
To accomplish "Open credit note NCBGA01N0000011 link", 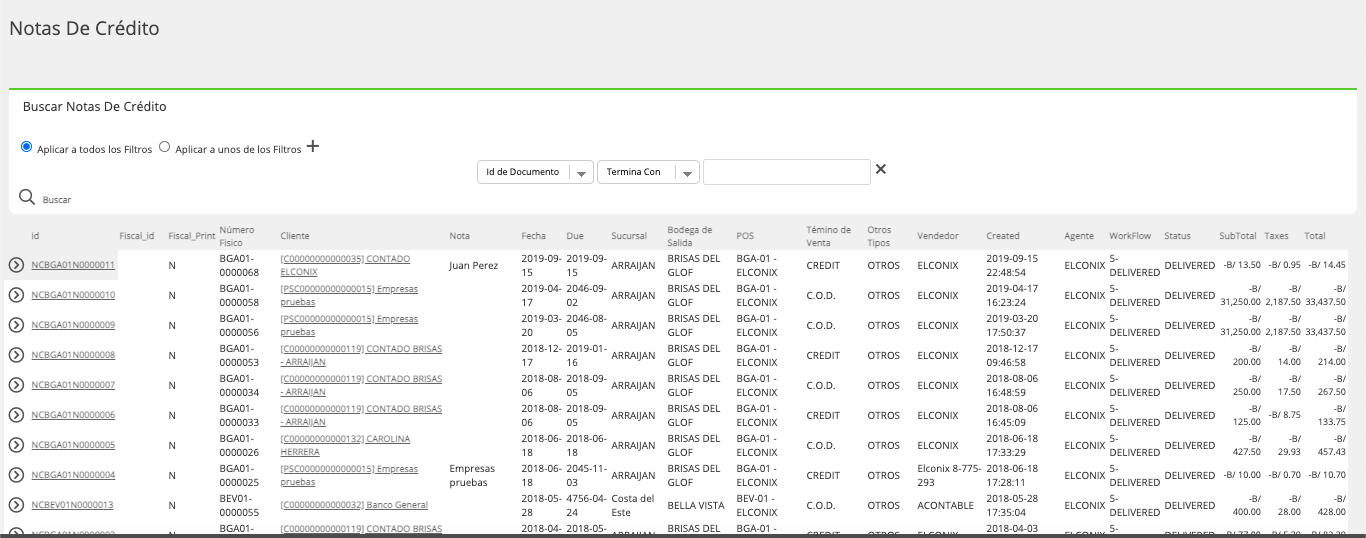I will (x=73, y=265).
